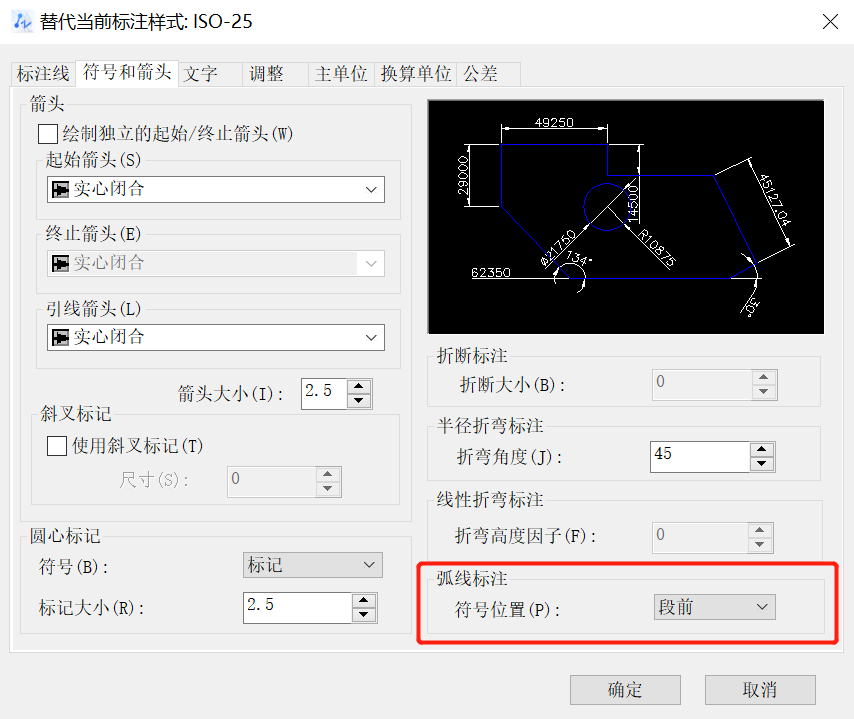Decrease 折断大小 with down arrow
The width and height of the screenshot is (854, 719).
[x=764, y=392]
